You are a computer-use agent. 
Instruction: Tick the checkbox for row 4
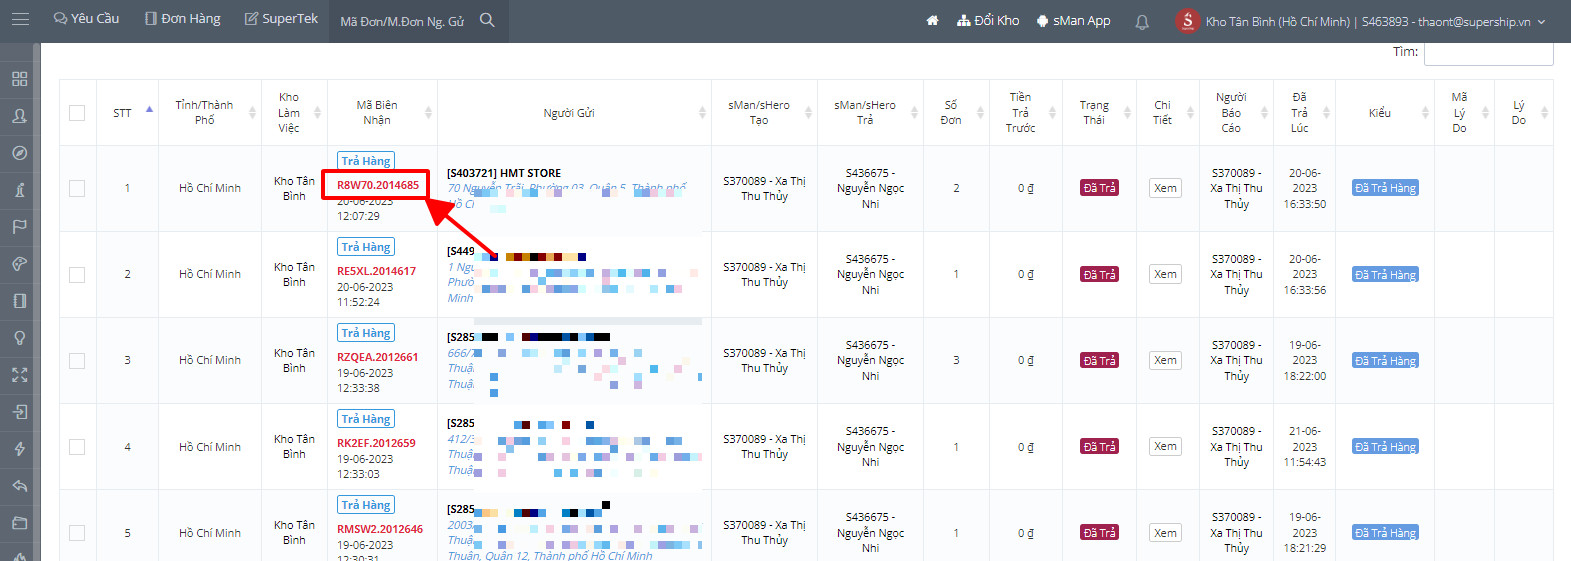pyautogui.click(x=77, y=447)
